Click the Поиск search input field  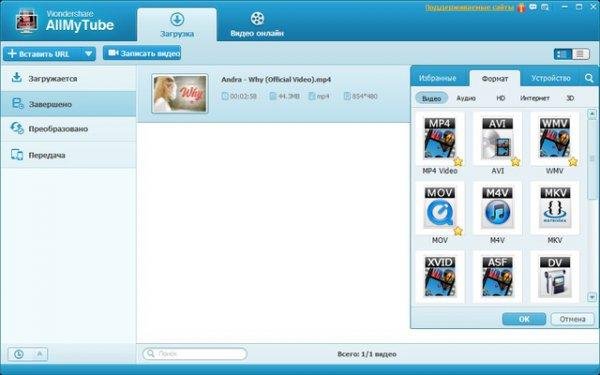coord(195,354)
